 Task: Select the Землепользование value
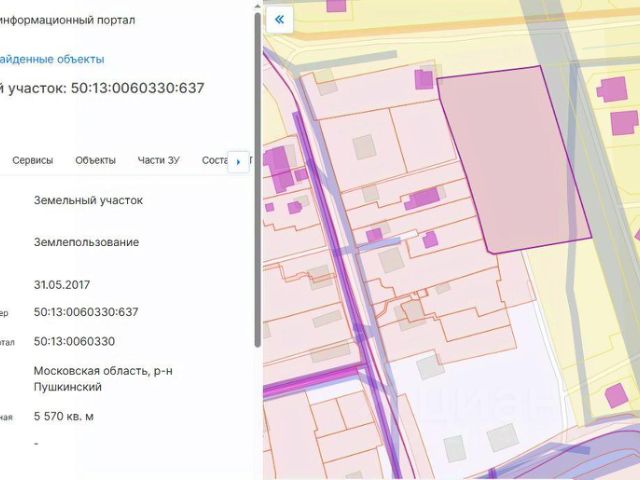(x=87, y=242)
